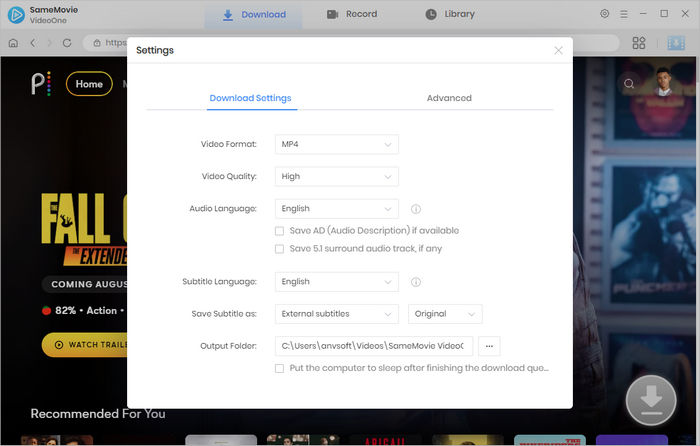Expand the Audio Language dropdown

337,208
